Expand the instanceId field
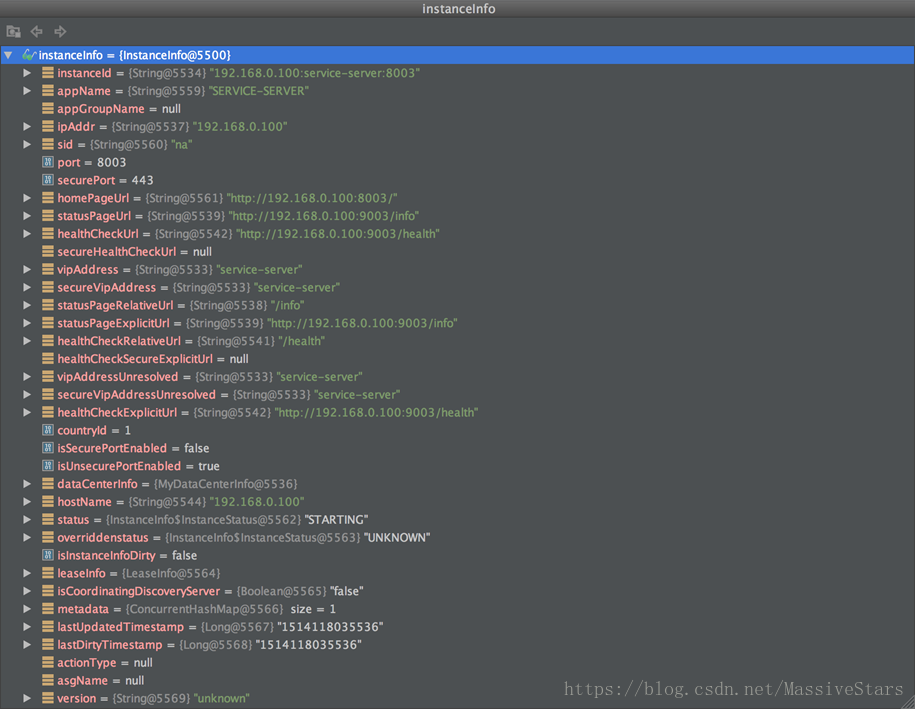The height and width of the screenshot is (709, 915). (x=27, y=73)
